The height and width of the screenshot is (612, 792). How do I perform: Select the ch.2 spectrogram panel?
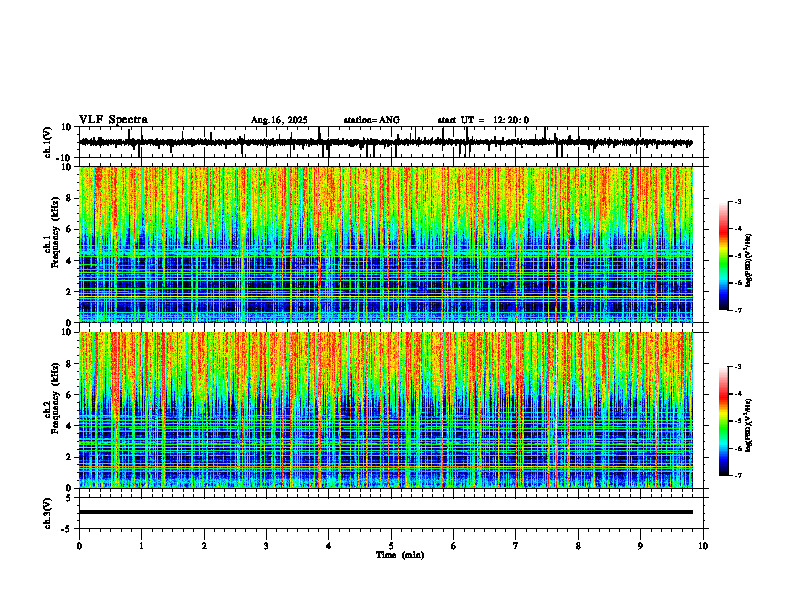386,410
